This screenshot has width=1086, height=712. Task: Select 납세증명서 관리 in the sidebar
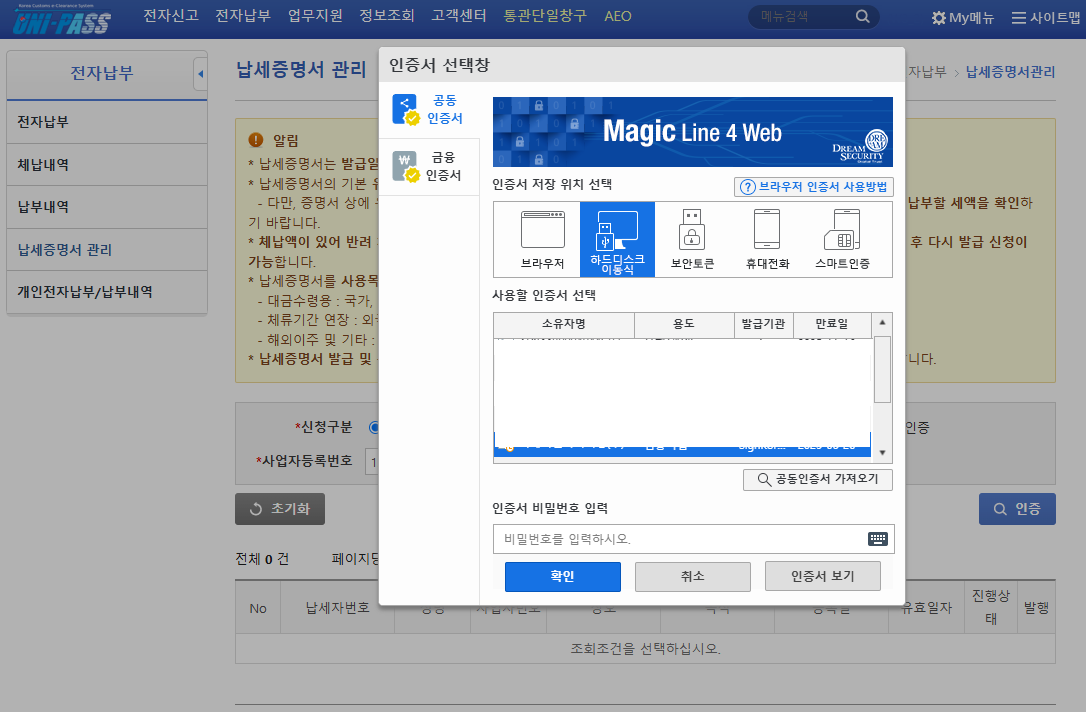107,249
